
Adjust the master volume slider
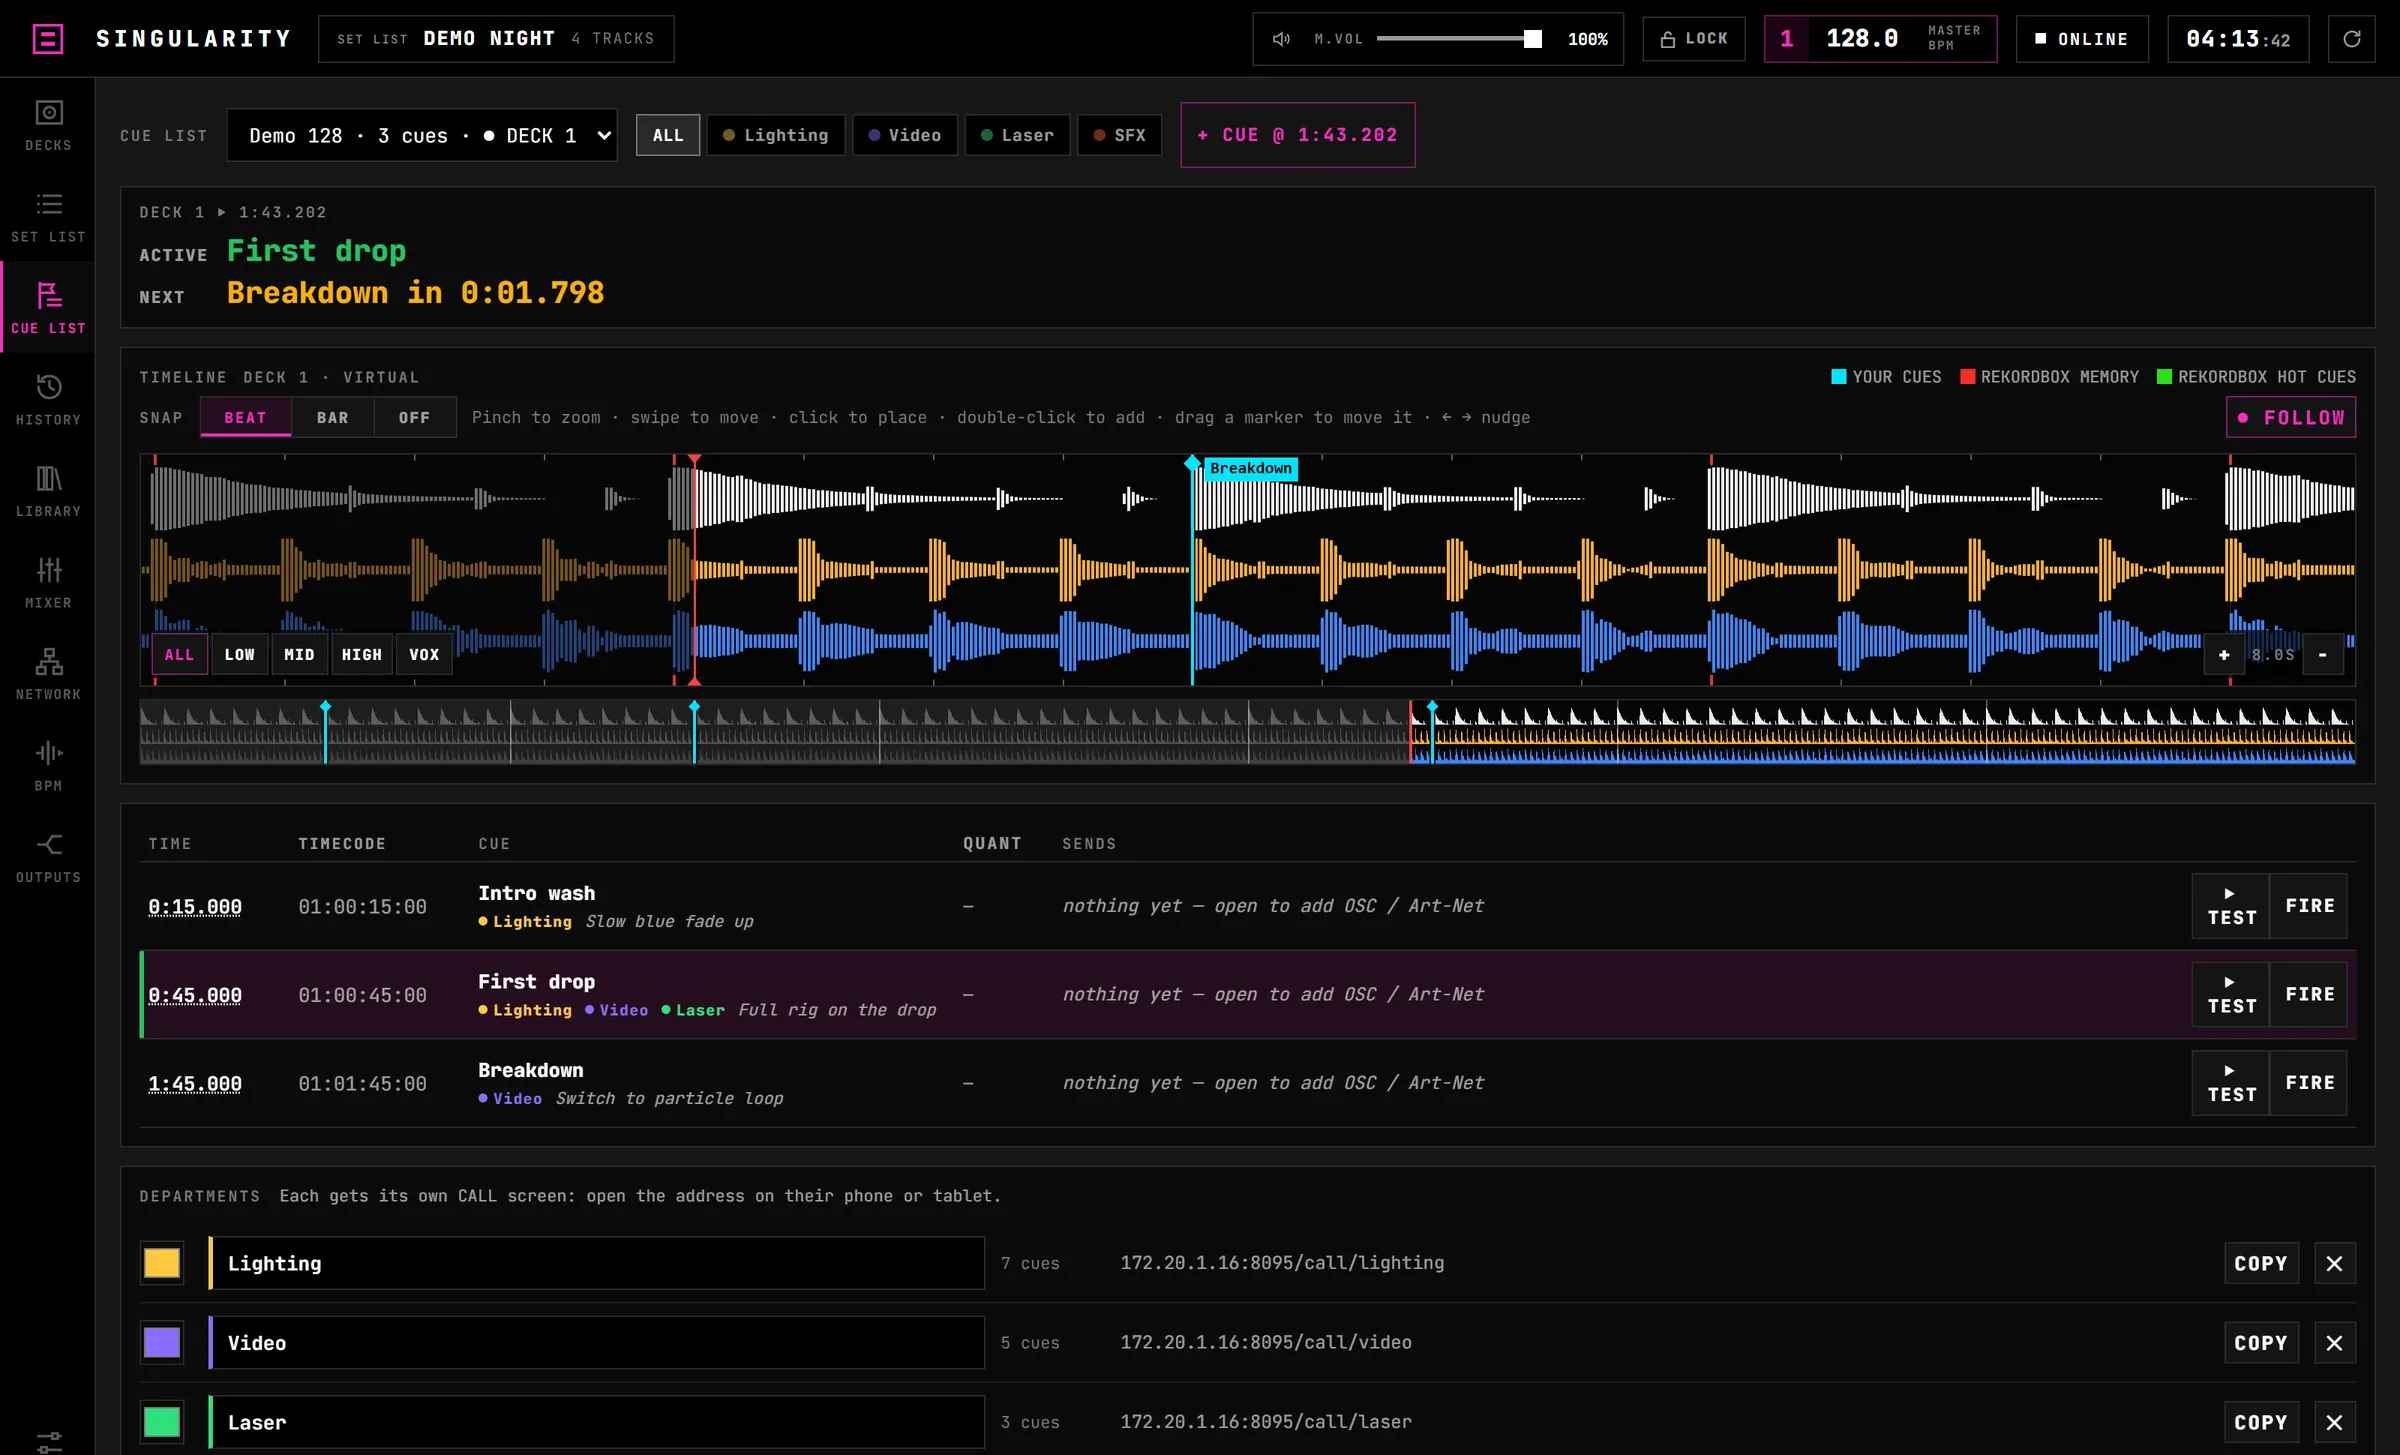pyautogui.click(x=1459, y=39)
